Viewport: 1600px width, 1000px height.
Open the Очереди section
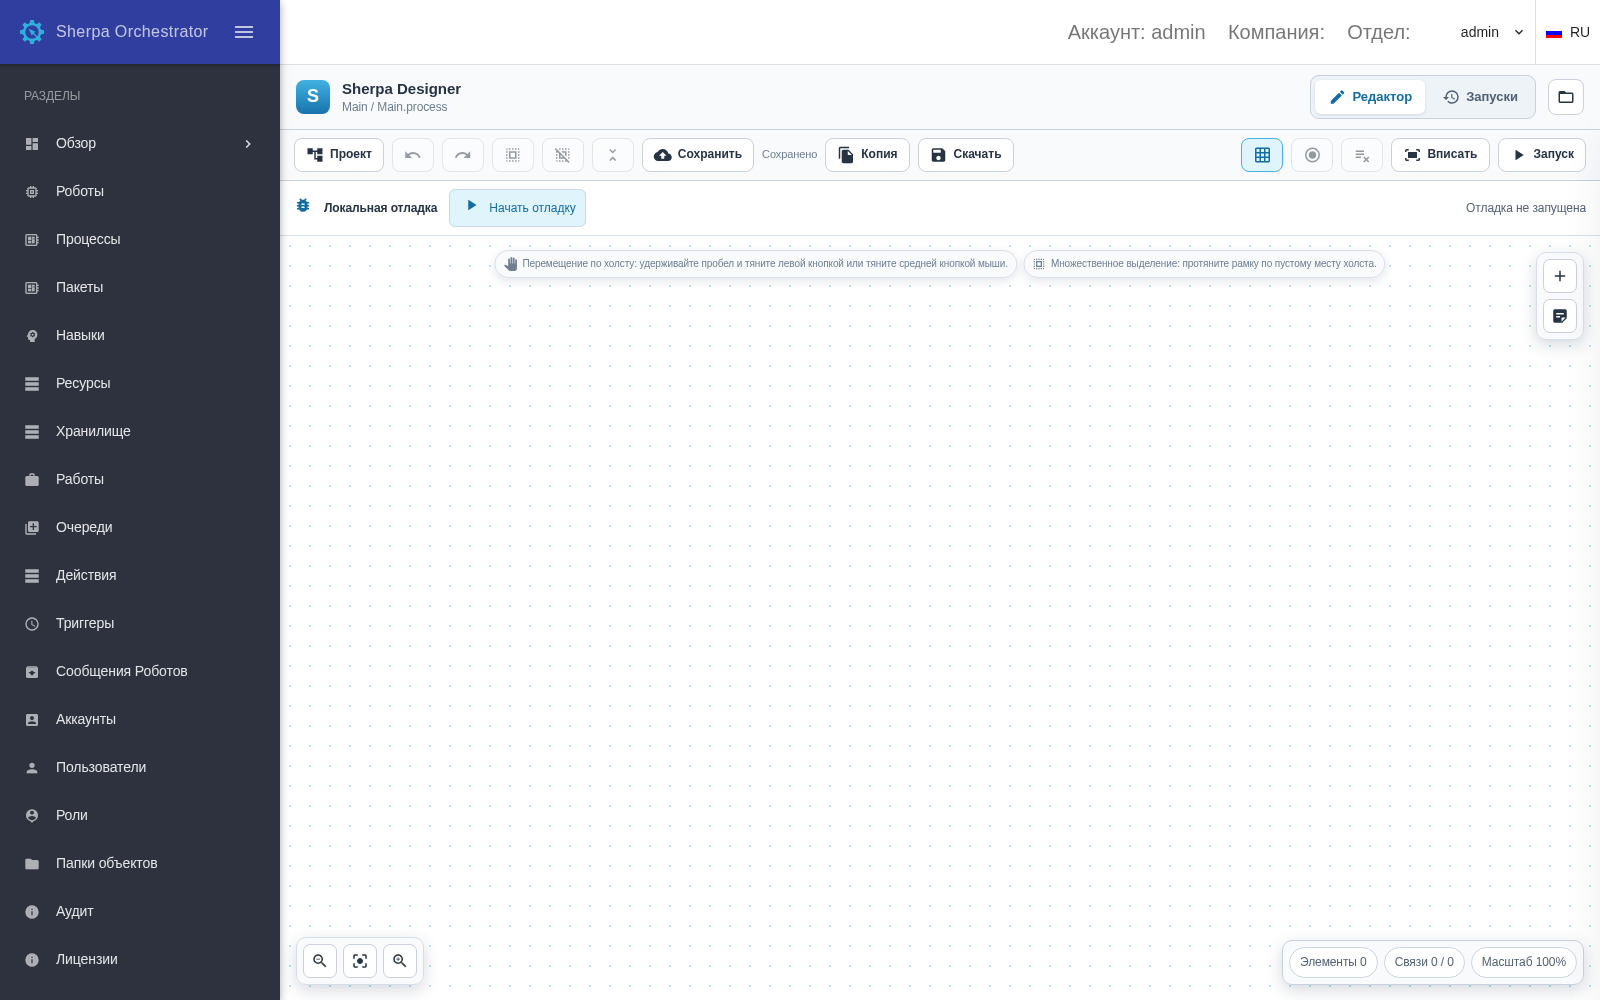click(140, 527)
